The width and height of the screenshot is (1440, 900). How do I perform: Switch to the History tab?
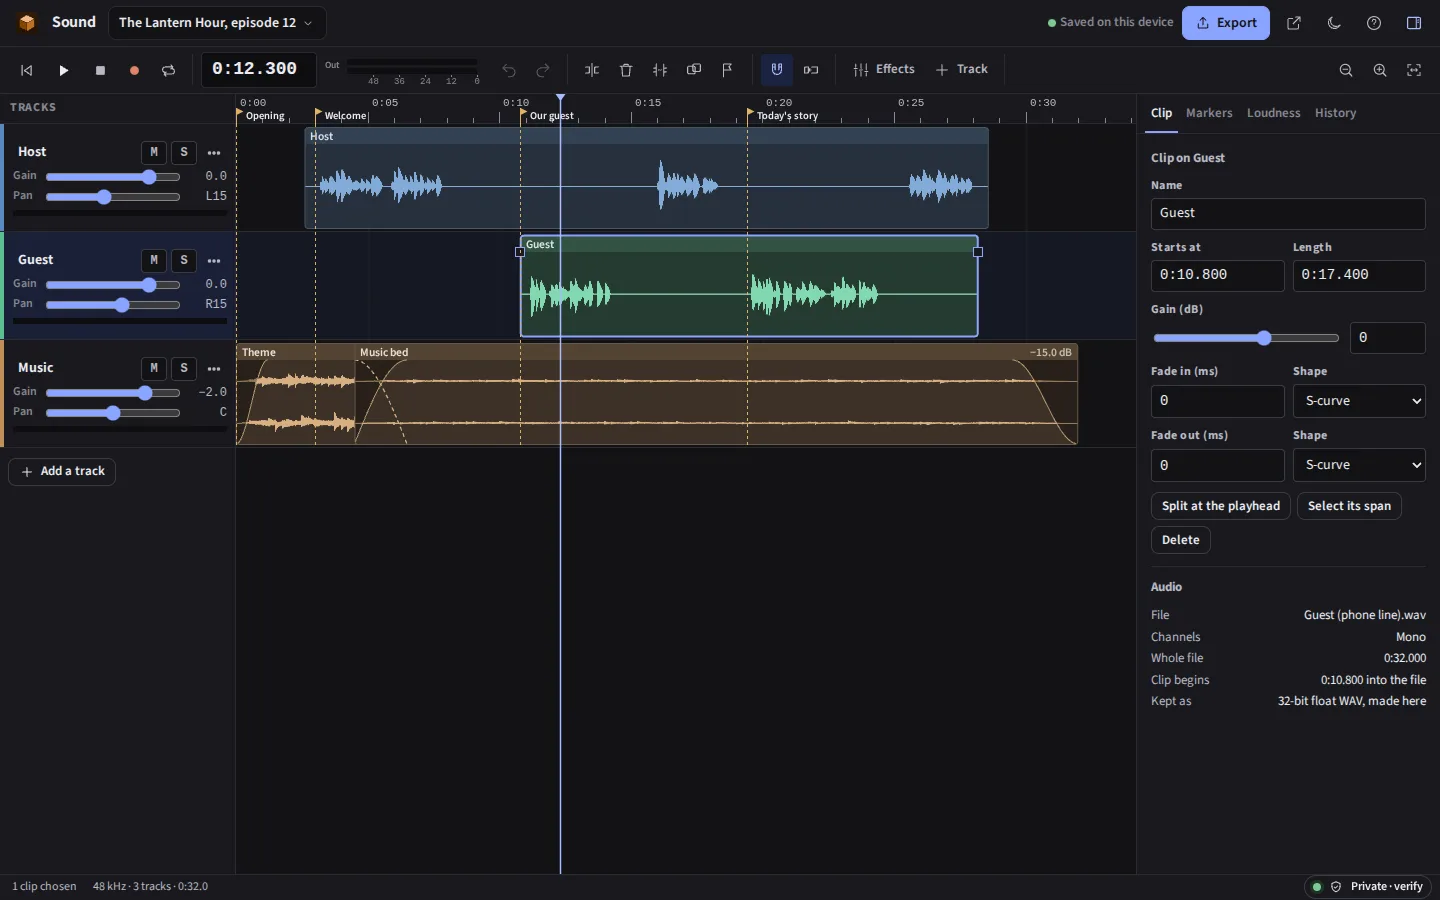[x=1335, y=113]
